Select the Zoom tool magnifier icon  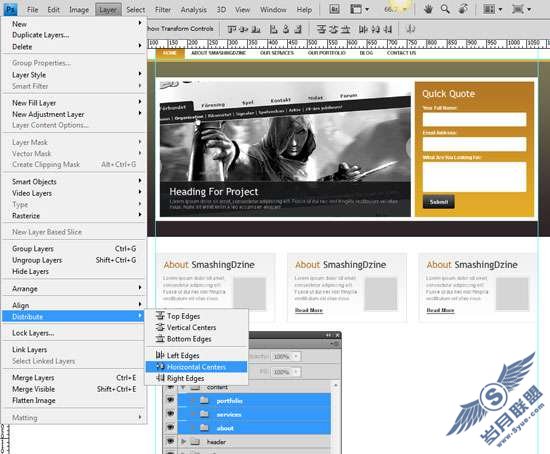(x=445, y=9)
